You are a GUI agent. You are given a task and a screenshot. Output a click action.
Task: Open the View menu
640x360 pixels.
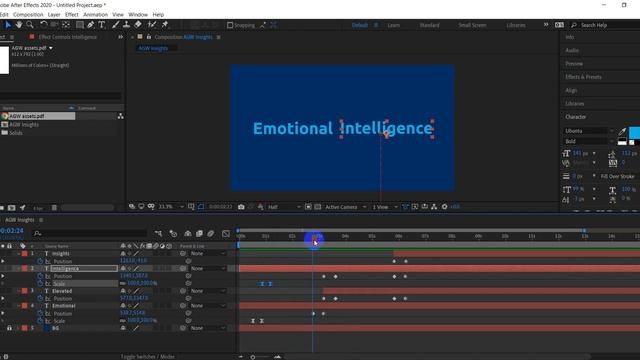118,15
